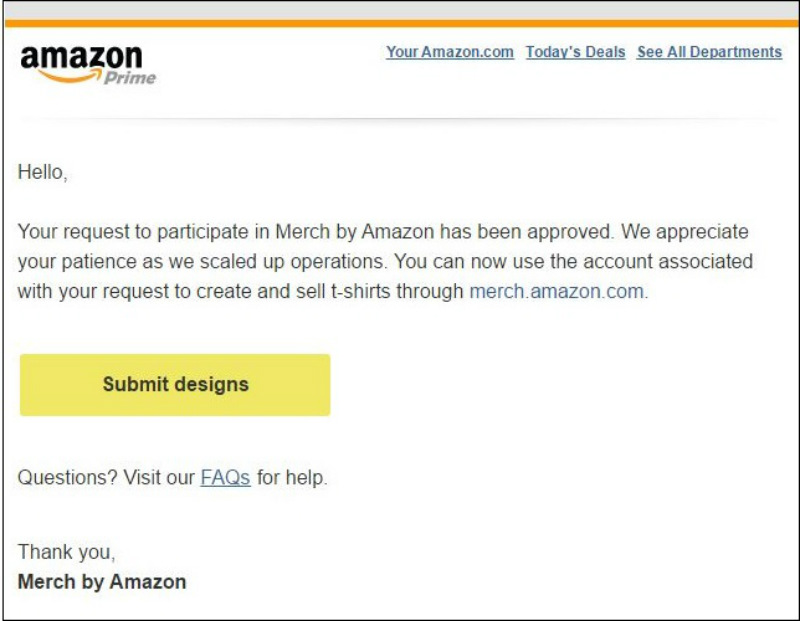This screenshot has height=621, width=800.
Task: Click the word Prime in the logo
Action: tap(131, 79)
